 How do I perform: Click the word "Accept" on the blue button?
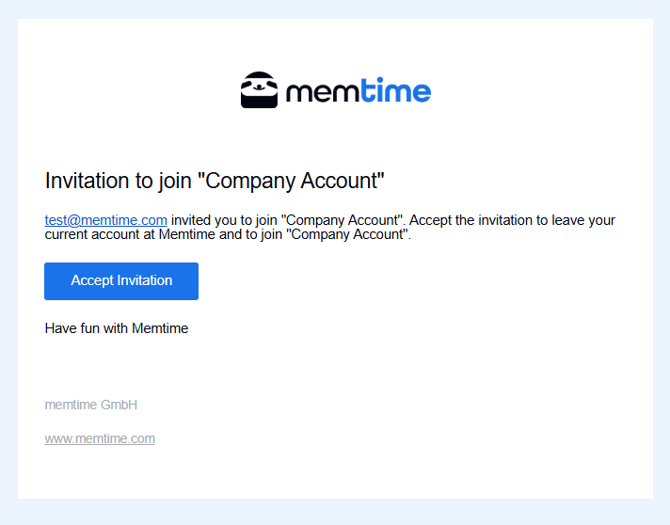[93, 281]
